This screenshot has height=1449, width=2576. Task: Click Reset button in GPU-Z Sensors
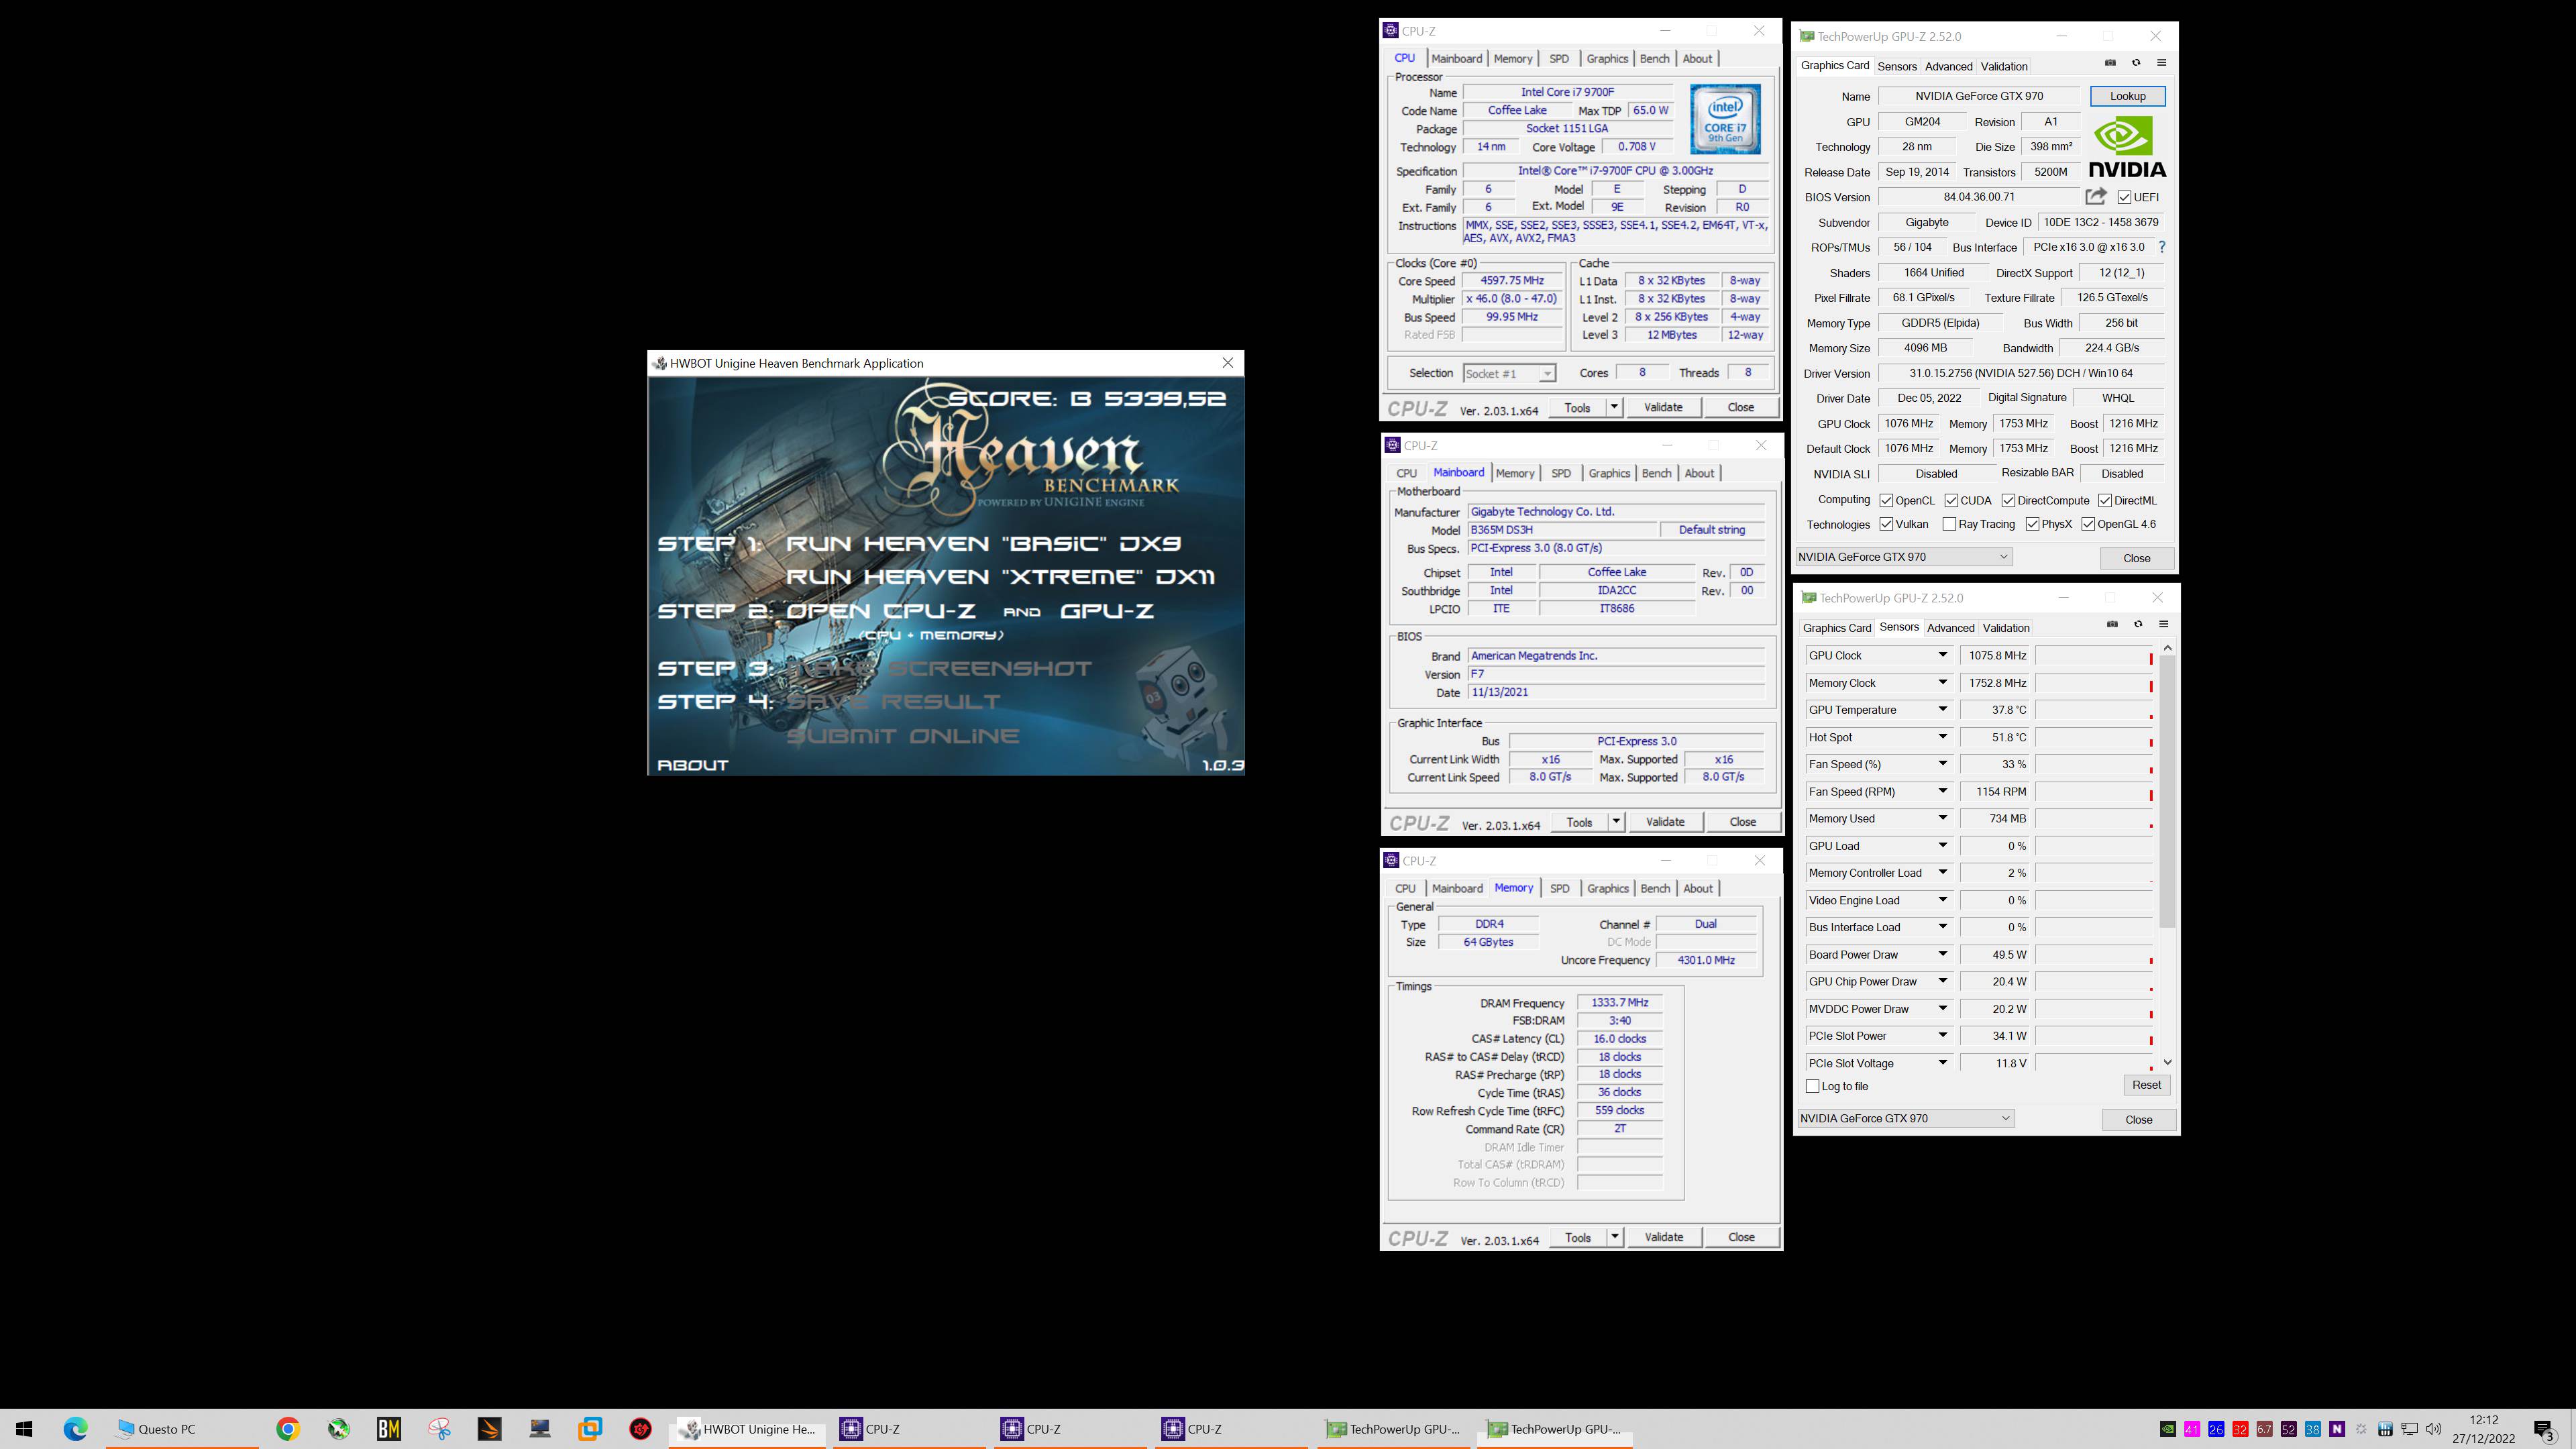click(x=2146, y=1085)
